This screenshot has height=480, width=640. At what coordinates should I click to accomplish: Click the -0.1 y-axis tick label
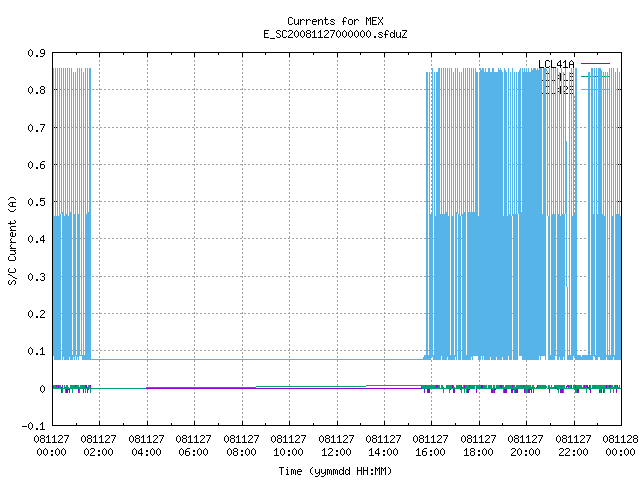point(34,426)
